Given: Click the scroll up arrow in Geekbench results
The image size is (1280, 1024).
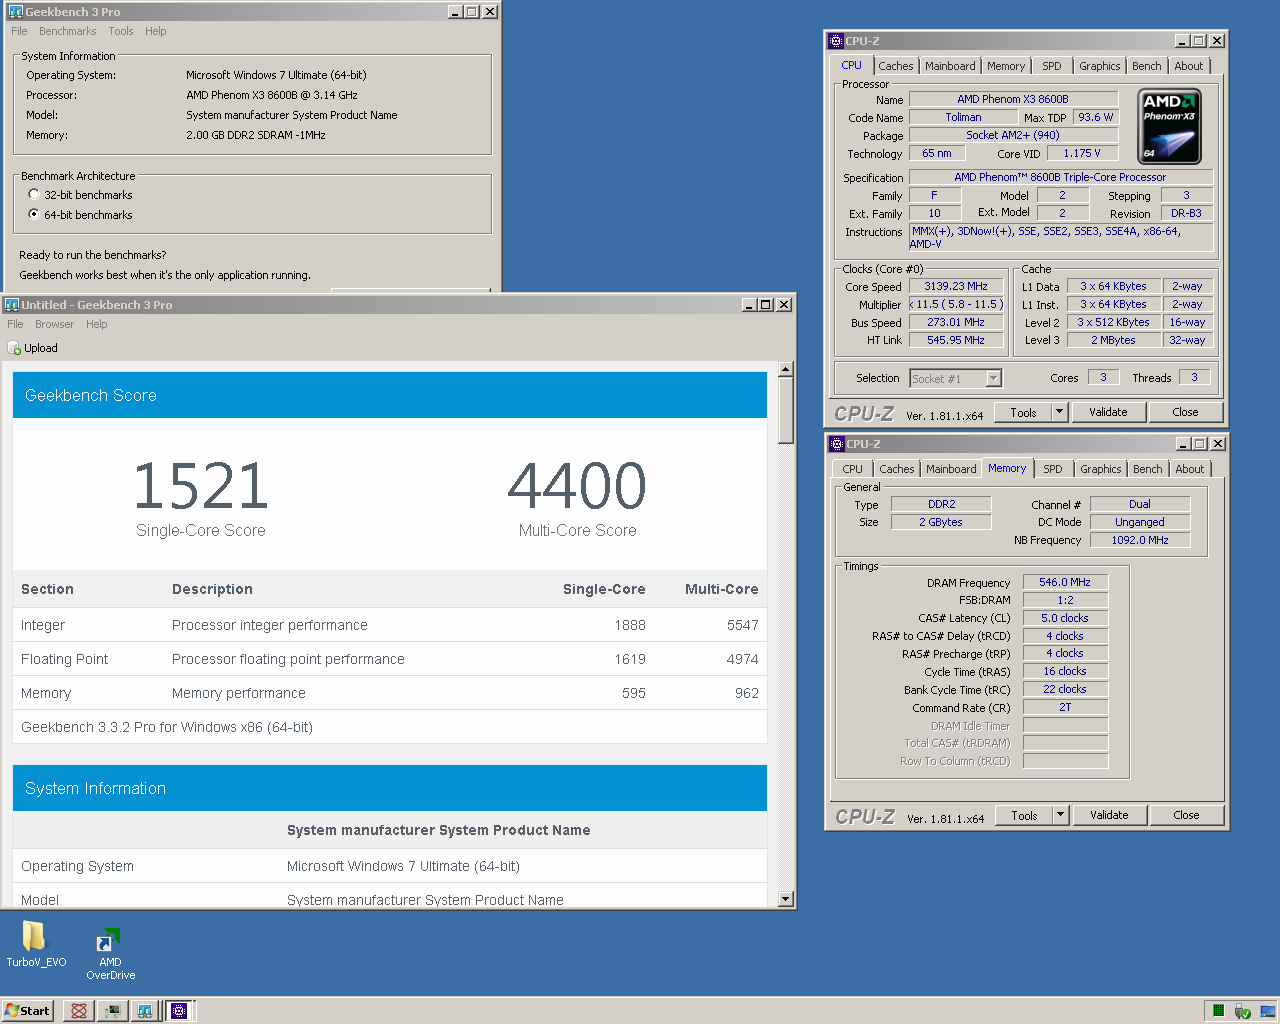Looking at the screenshot, I should (786, 369).
